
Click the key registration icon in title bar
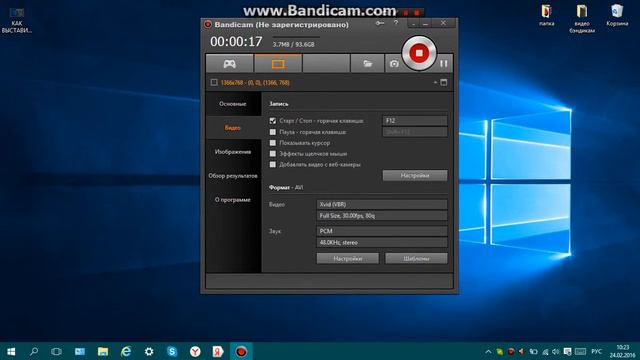click(380, 23)
